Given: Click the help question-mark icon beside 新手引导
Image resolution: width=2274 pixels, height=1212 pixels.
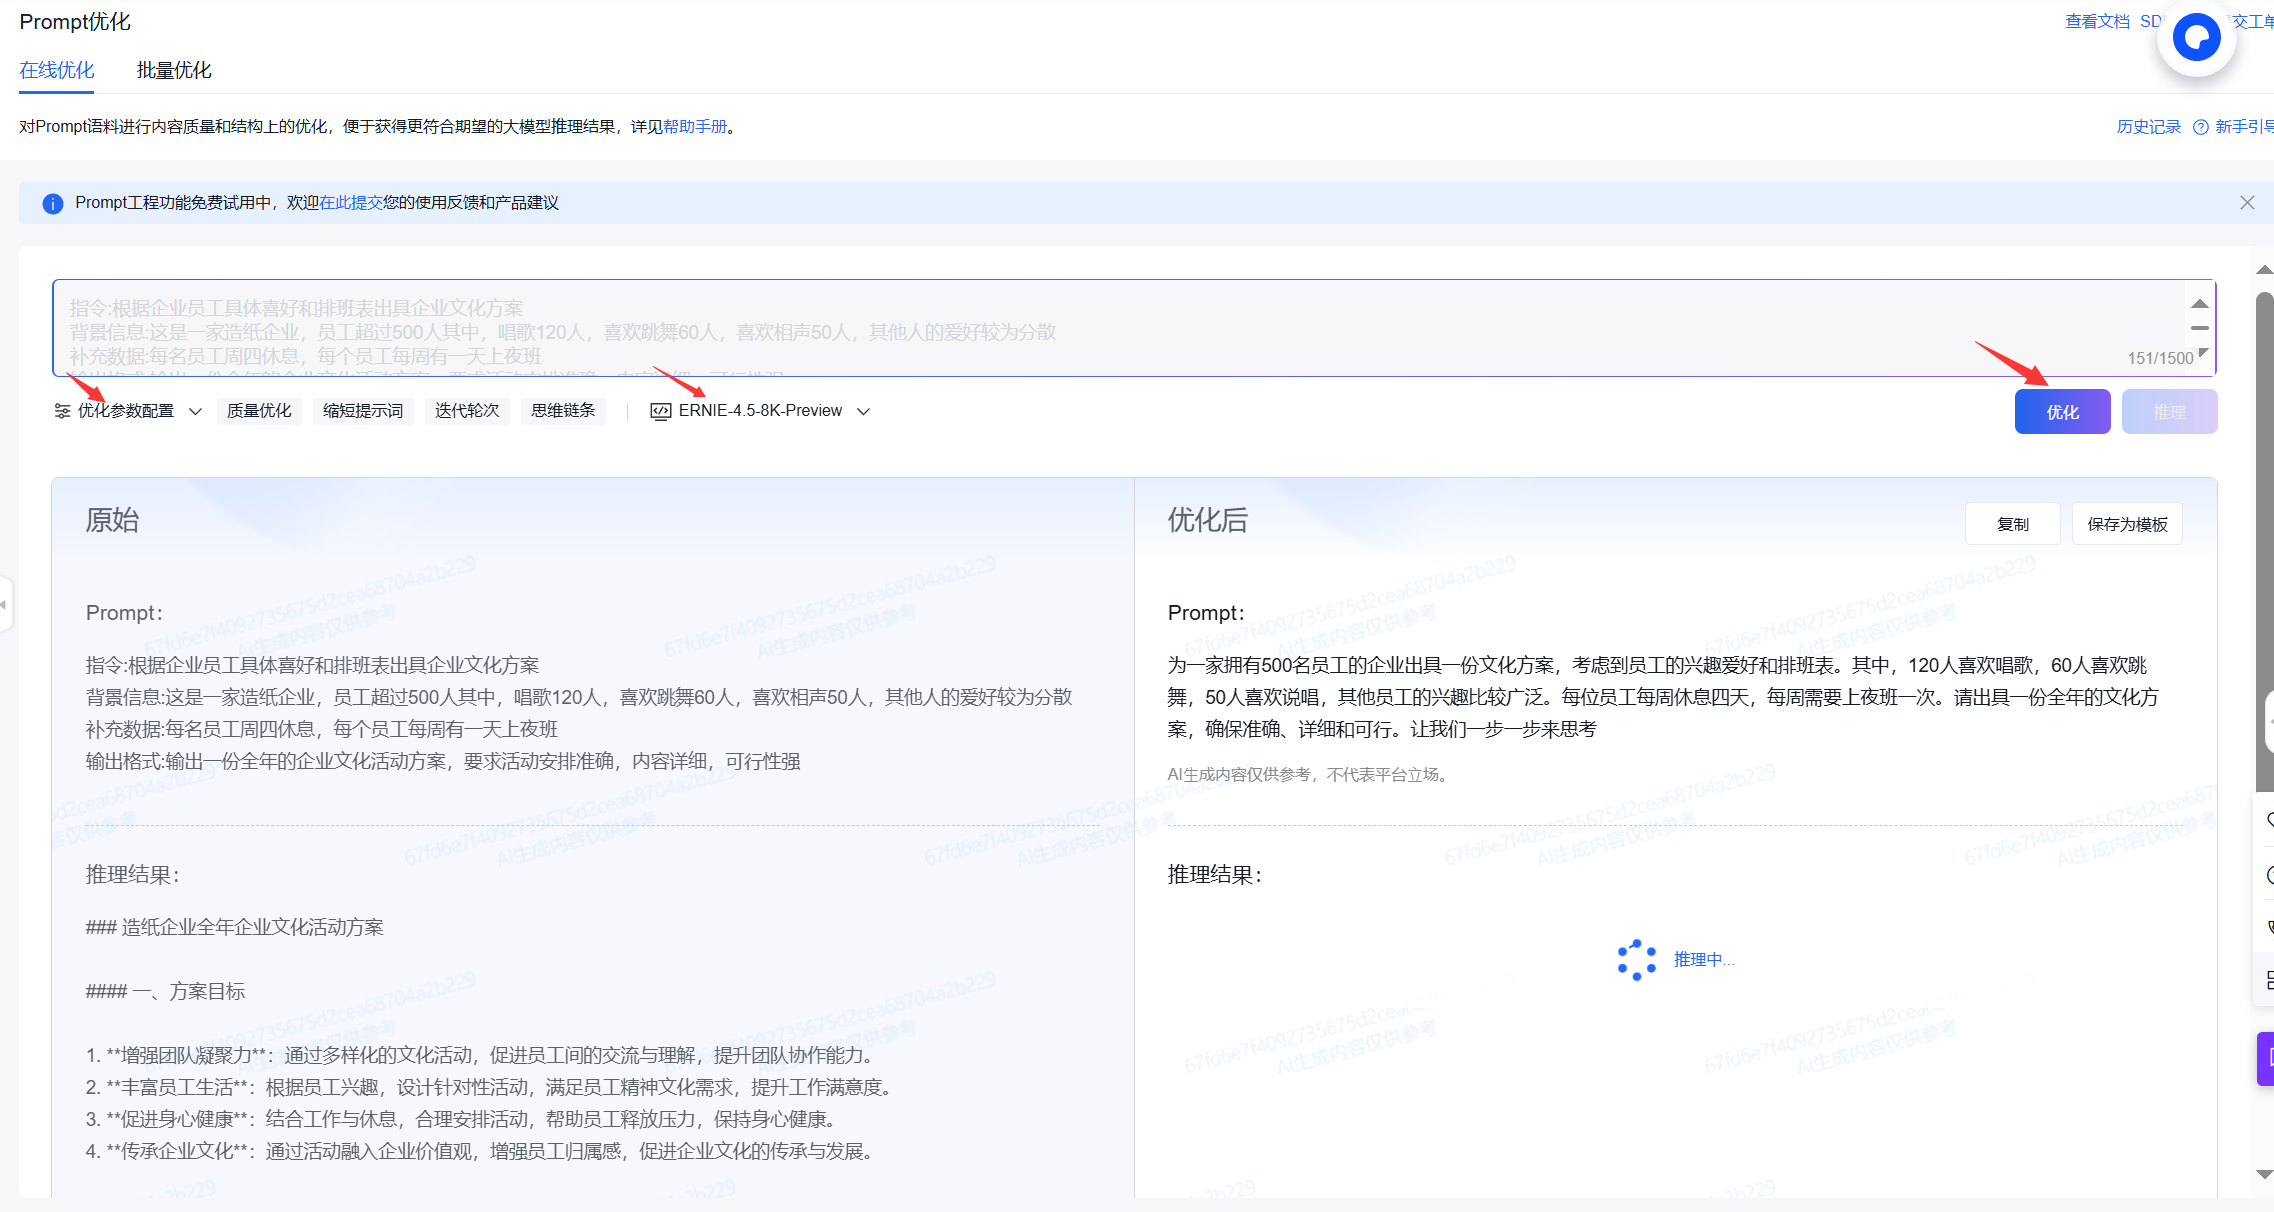Looking at the screenshot, I should coord(2200,127).
